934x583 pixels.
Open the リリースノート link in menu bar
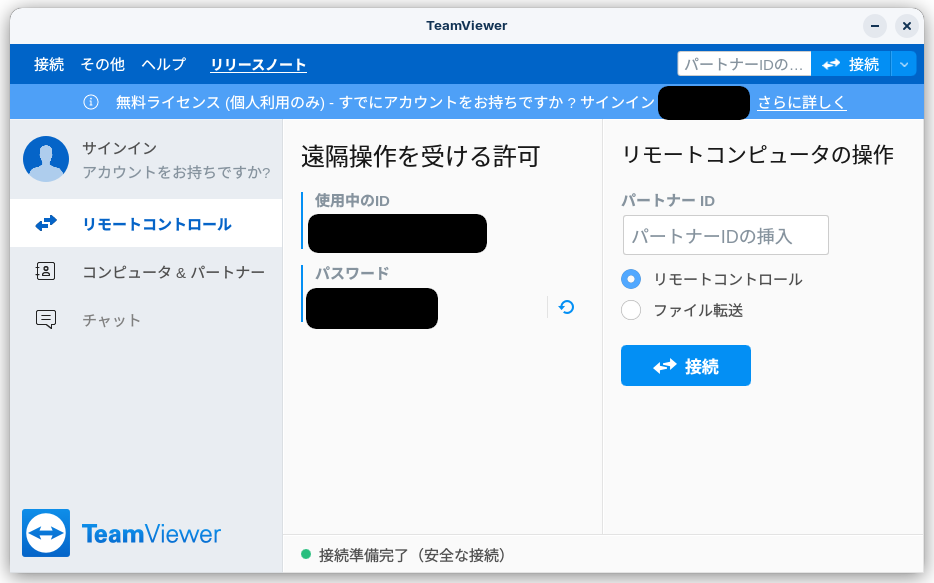[x=259, y=64]
